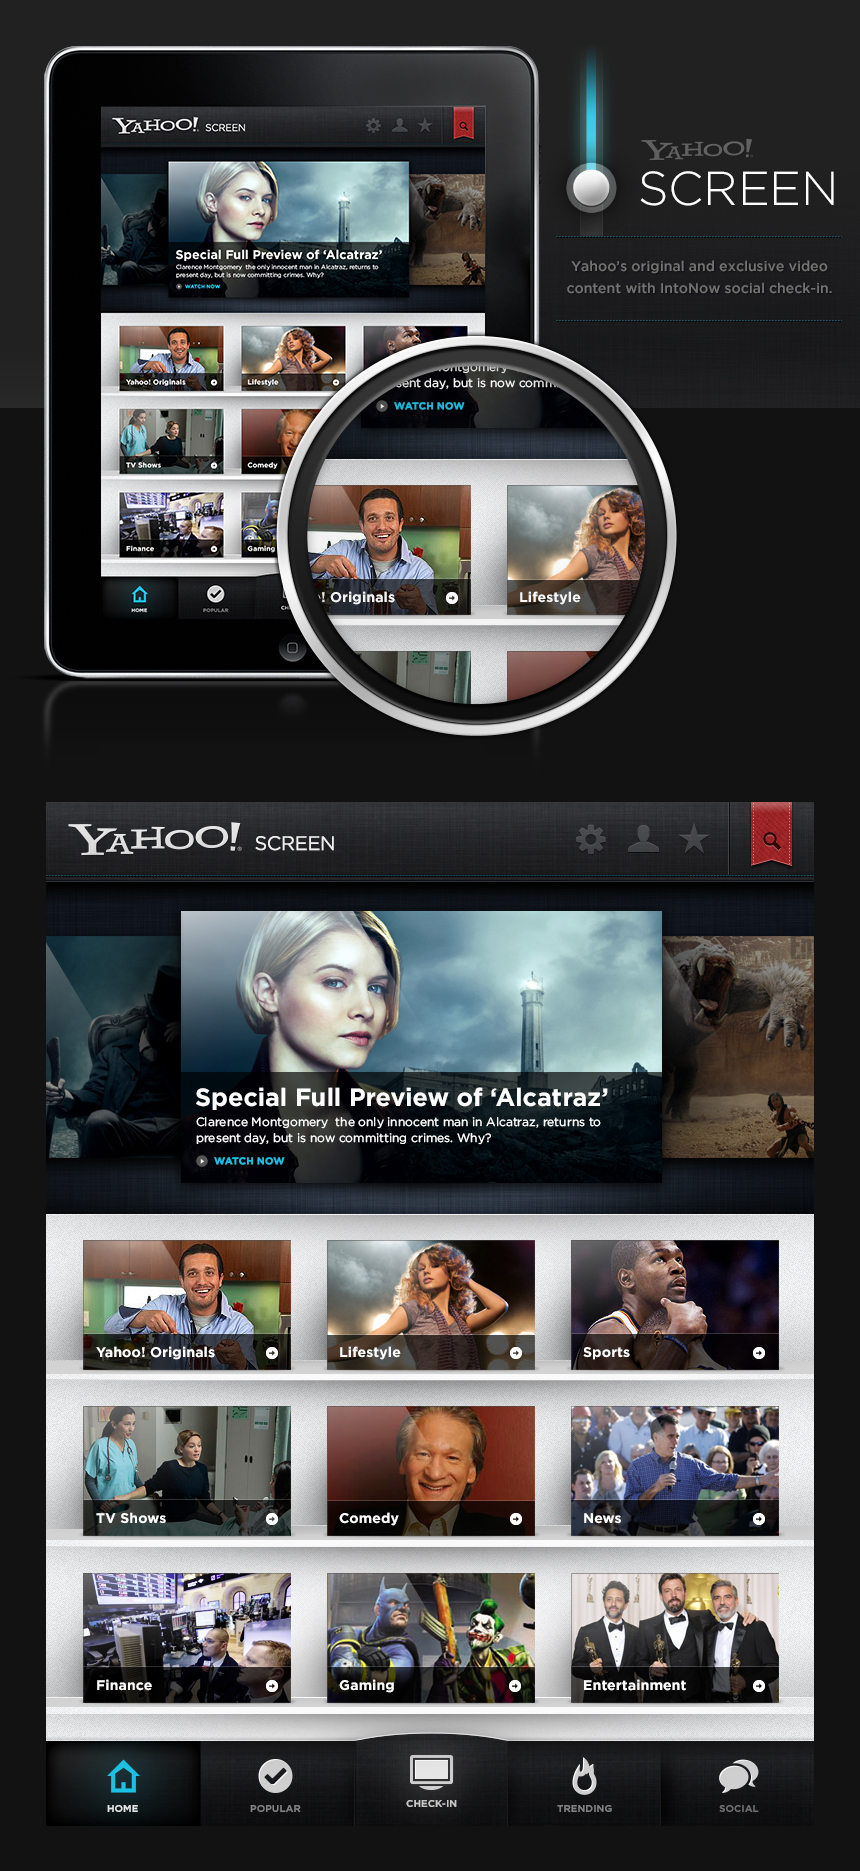Screen dimensions: 860x1871
Task: Click the red search ribbon in the iPad mockup
Action: [463, 124]
